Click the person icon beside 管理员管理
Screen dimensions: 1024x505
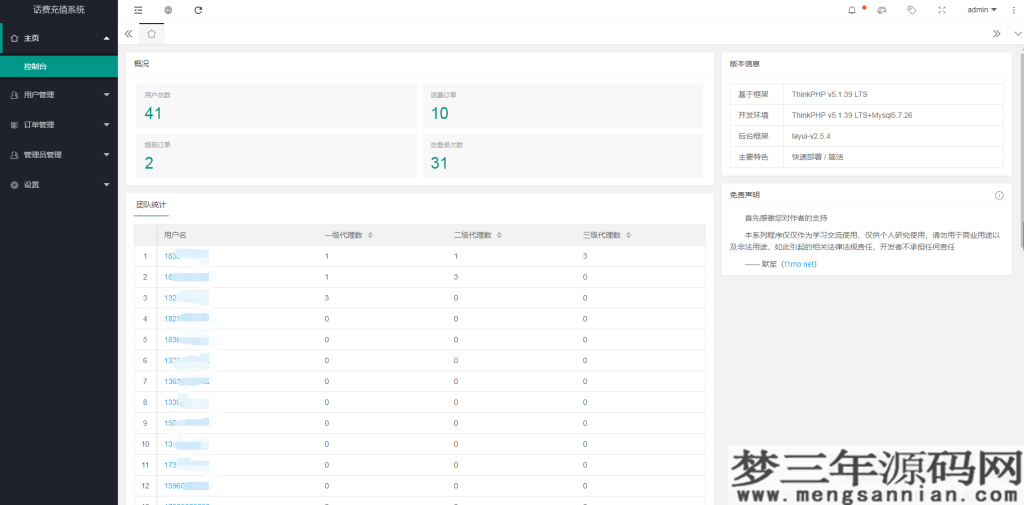[14, 155]
